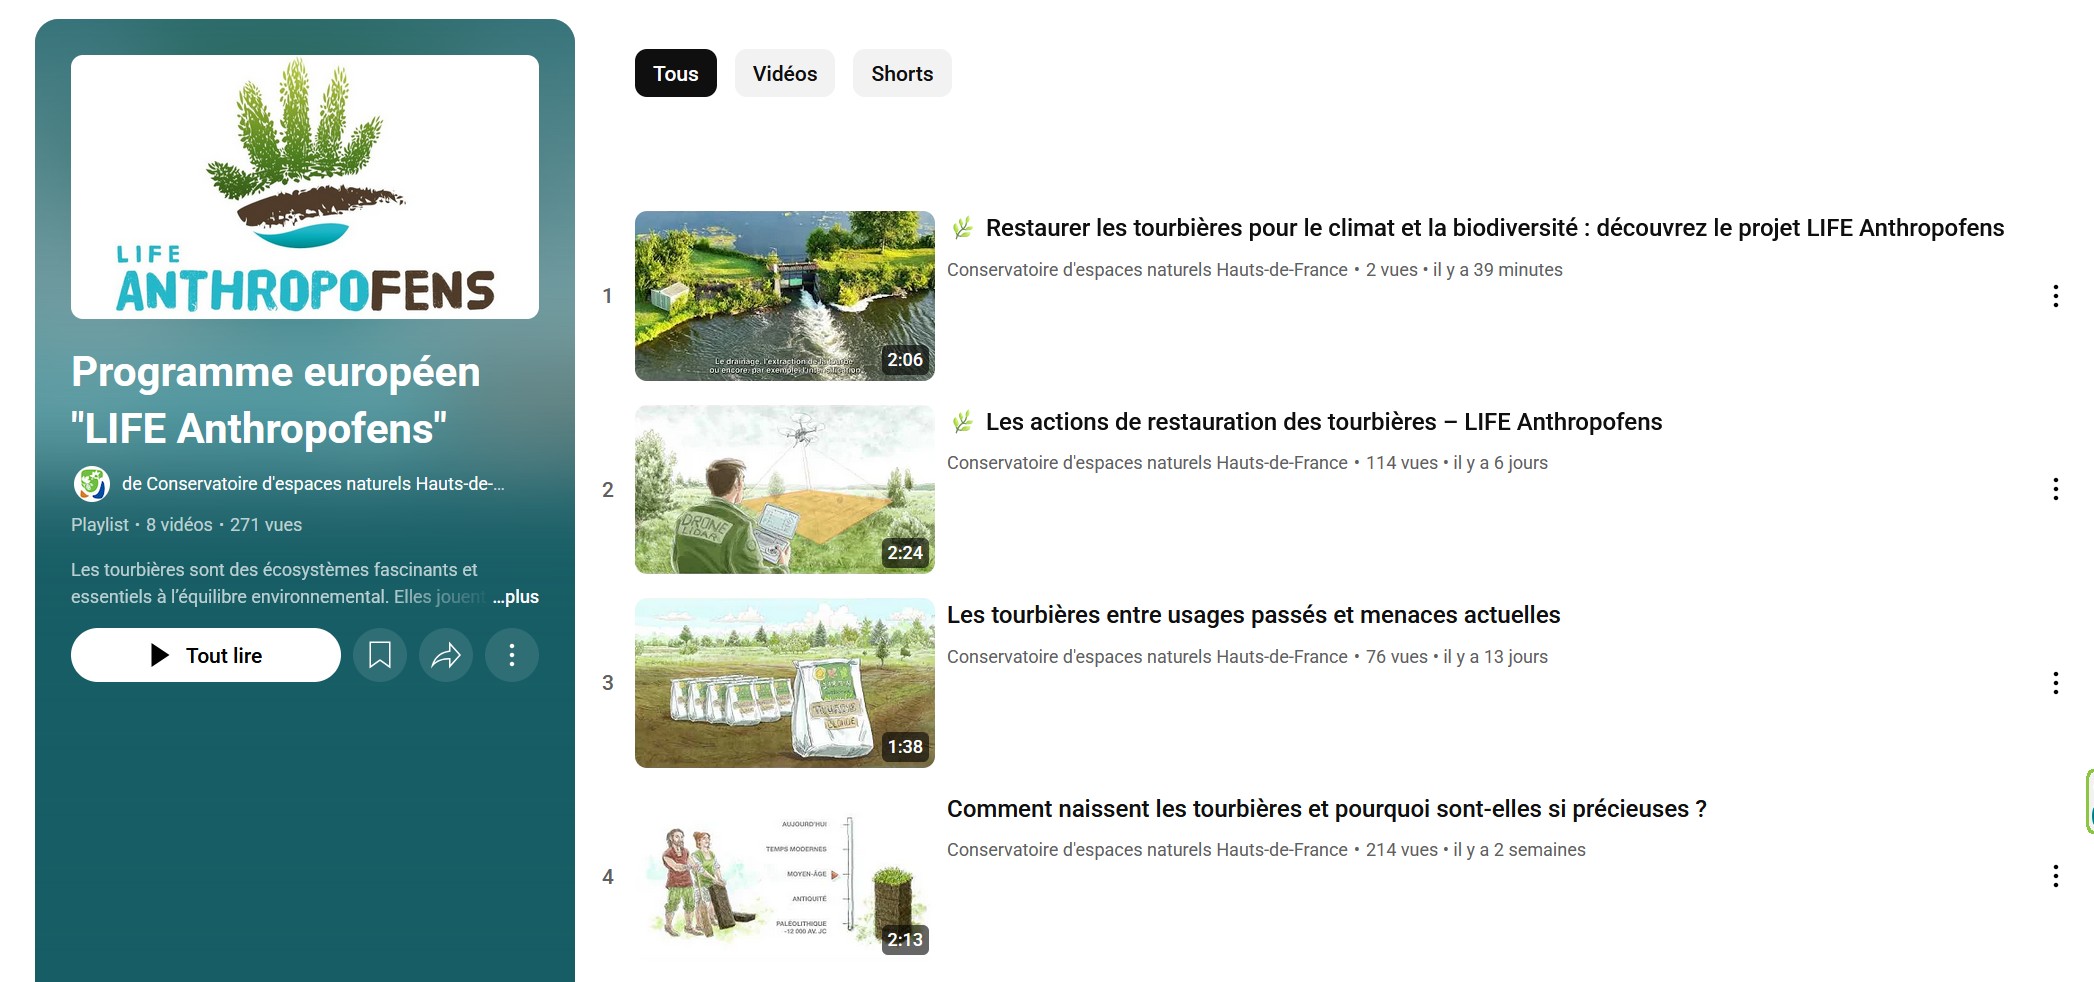
Task: Click the 1:38 duration badge on video three
Action: (905, 745)
